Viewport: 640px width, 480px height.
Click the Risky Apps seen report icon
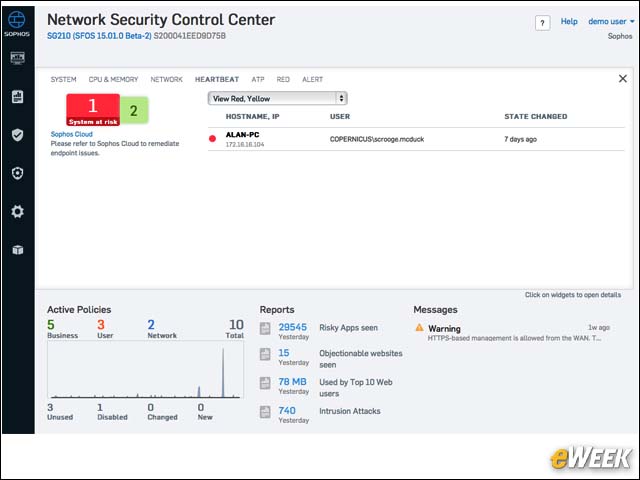coord(265,328)
